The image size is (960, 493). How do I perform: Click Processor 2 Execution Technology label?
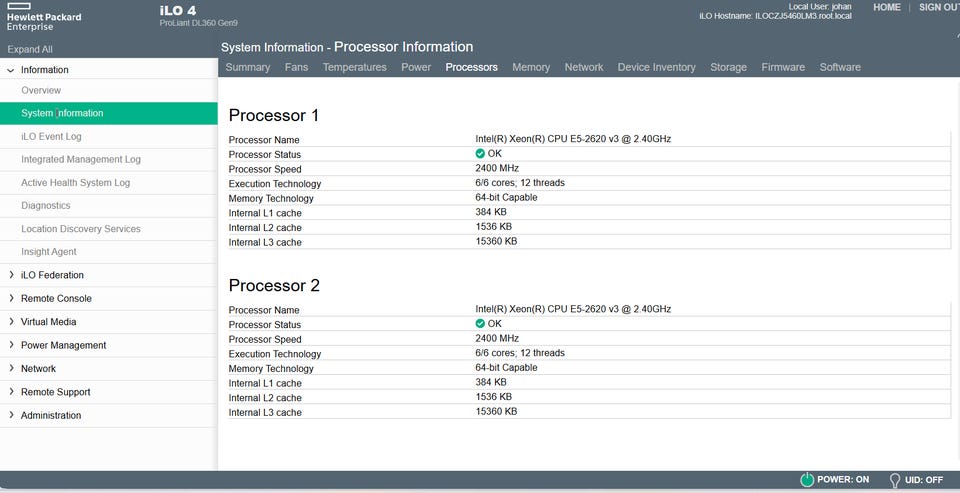[x=275, y=354]
